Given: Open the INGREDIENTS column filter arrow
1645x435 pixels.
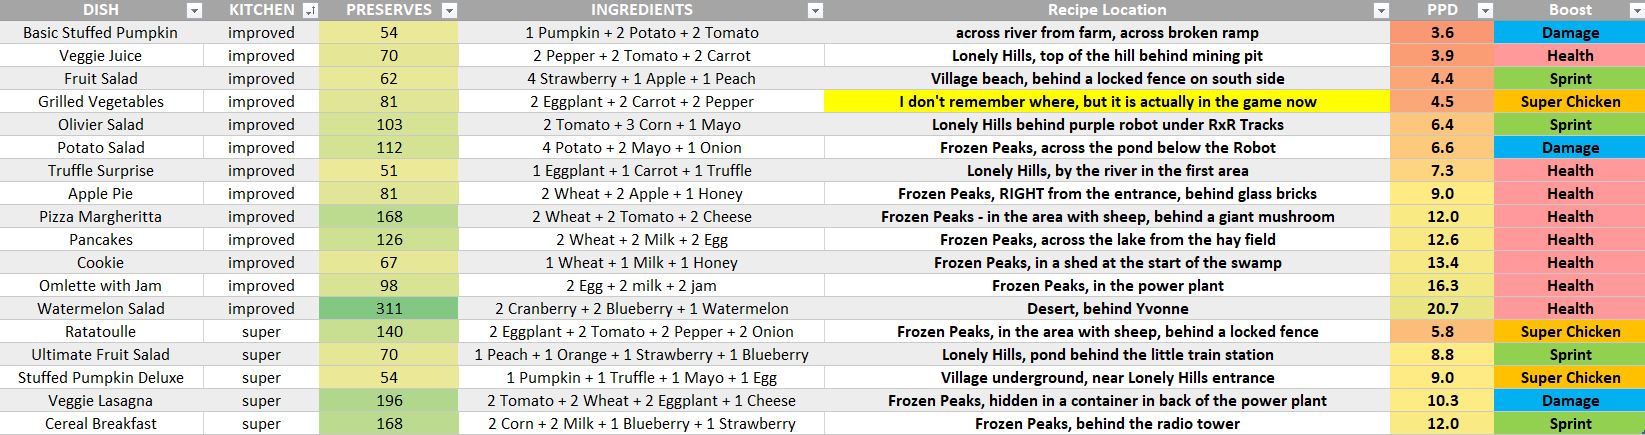Looking at the screenshot, I should (x=815, y=11).
